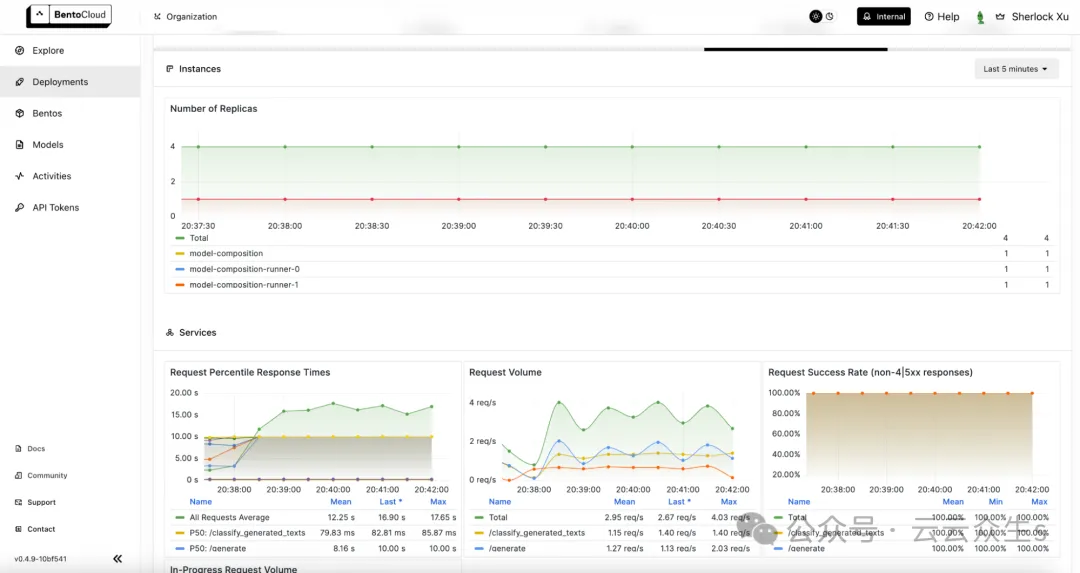Toggle the Total series in replicas legend

click(199, 238)
